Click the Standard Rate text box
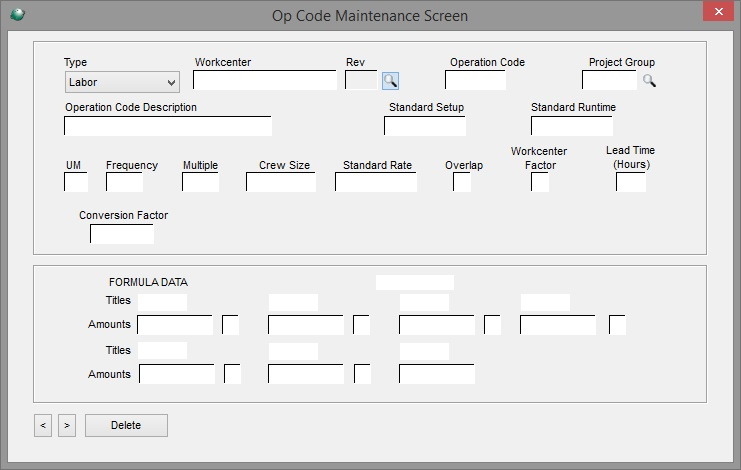The width and height of the screenshot is (741, 470). (x=376, y=182)
